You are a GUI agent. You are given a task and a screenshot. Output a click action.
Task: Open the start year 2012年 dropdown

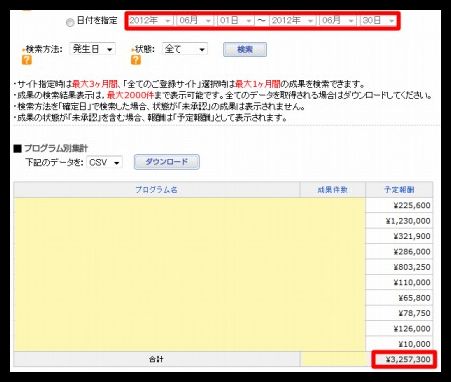[150, 21]
